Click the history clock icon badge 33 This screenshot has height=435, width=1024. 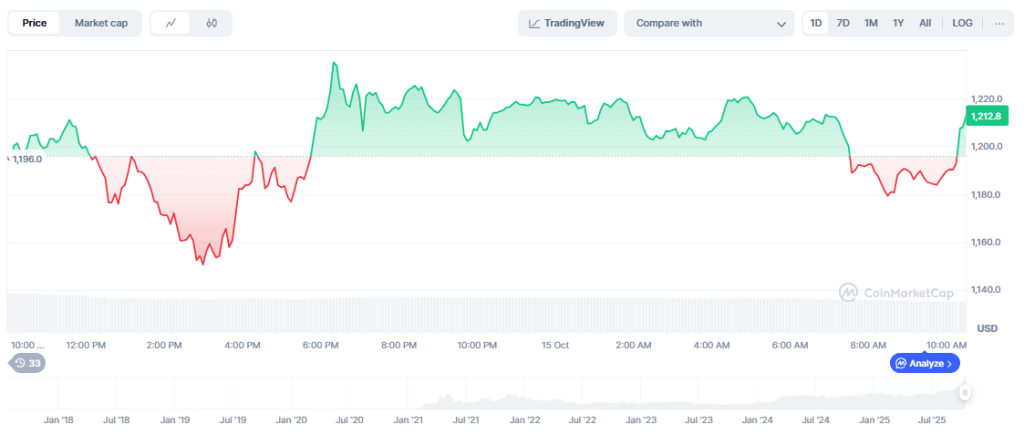click(x=27, y=362)
